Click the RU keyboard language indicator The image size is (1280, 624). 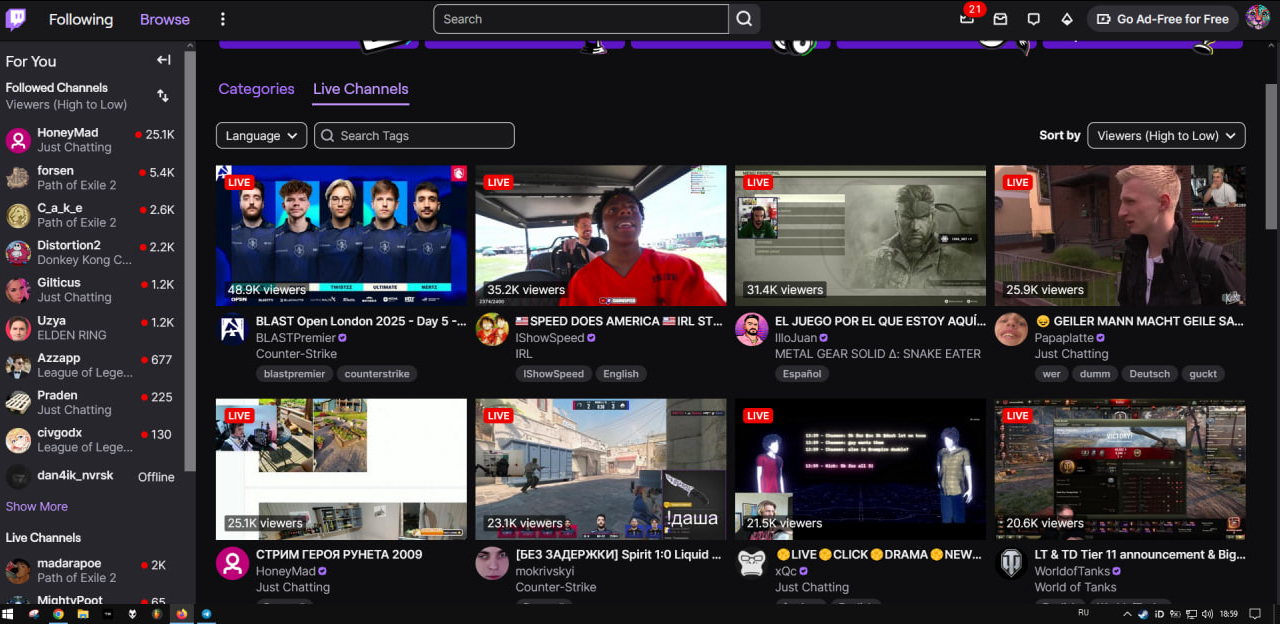[1084, 611]
